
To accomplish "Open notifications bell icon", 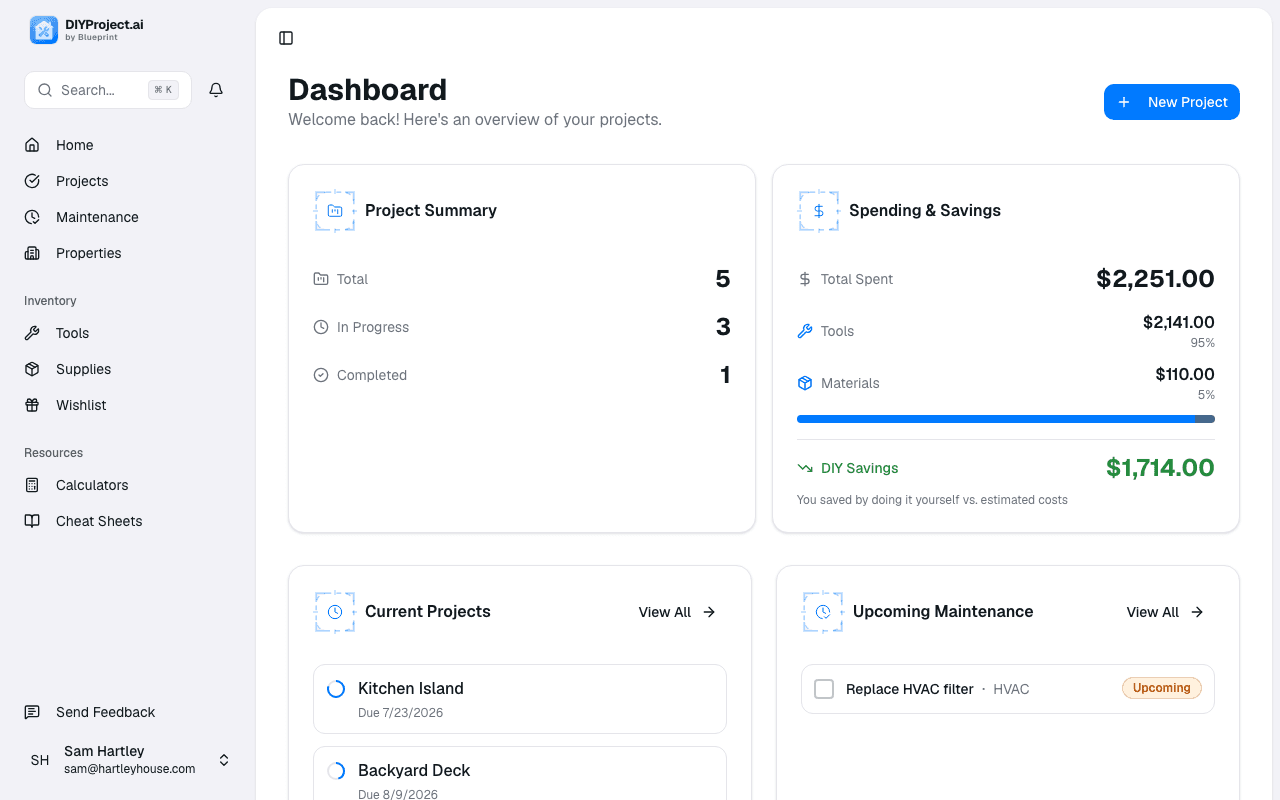I will [x=216, y=90].
